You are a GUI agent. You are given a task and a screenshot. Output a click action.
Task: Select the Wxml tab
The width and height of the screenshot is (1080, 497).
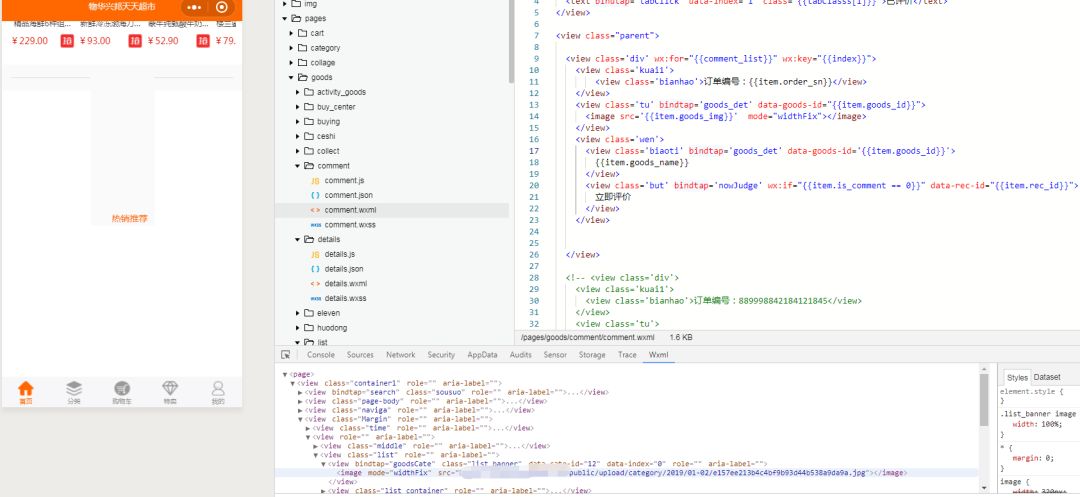pos(658,355)
